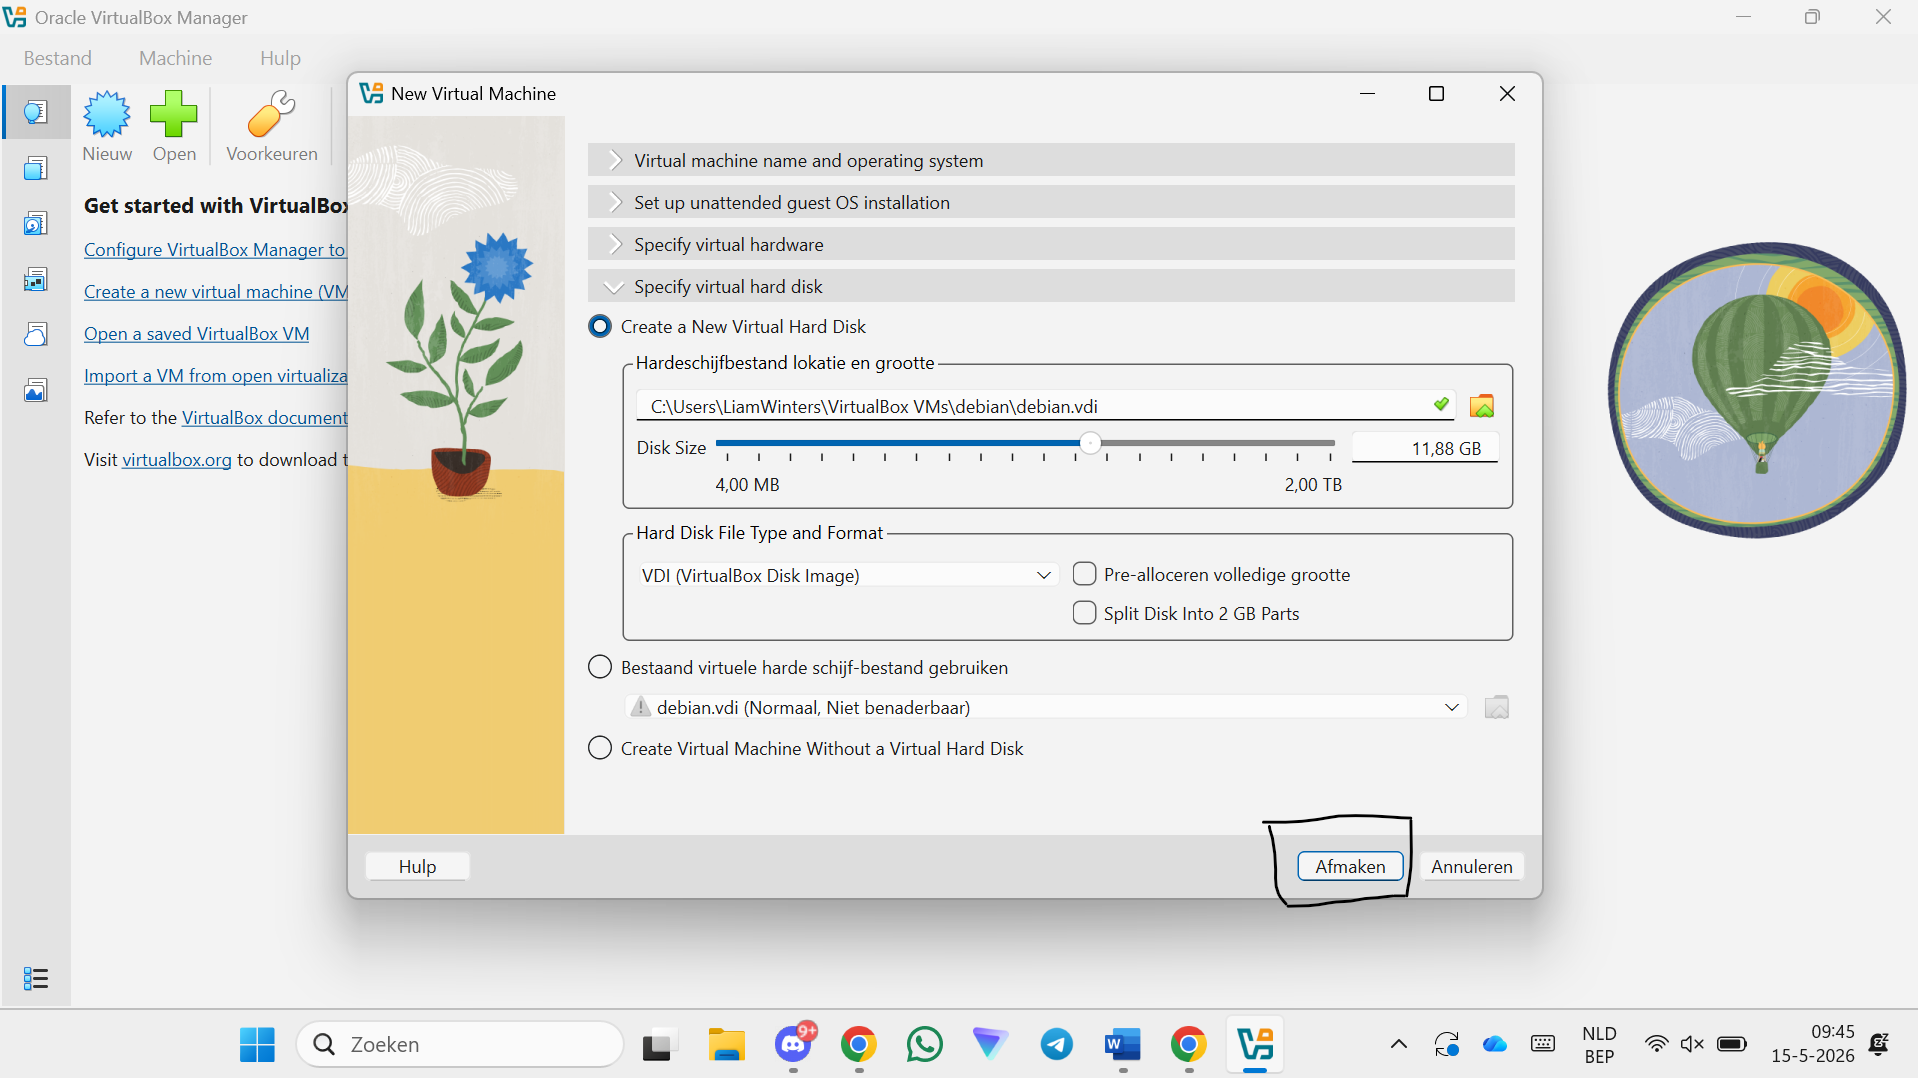The width and height of the screenshot is (1918, 1078).
Task: Open the Chrome icon next to Word
Action: (1189, 1044)
